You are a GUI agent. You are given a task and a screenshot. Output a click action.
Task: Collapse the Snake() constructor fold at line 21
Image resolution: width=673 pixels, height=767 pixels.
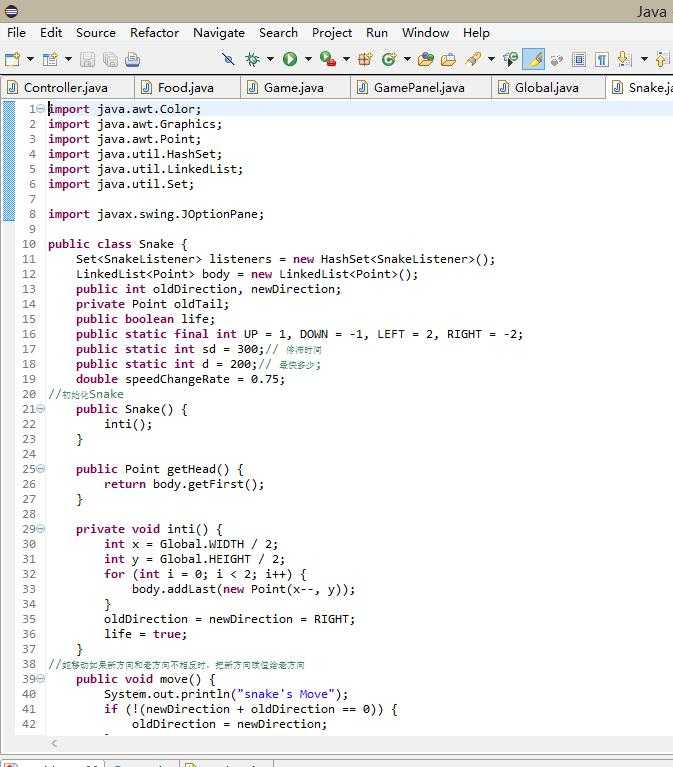point(41,408)
